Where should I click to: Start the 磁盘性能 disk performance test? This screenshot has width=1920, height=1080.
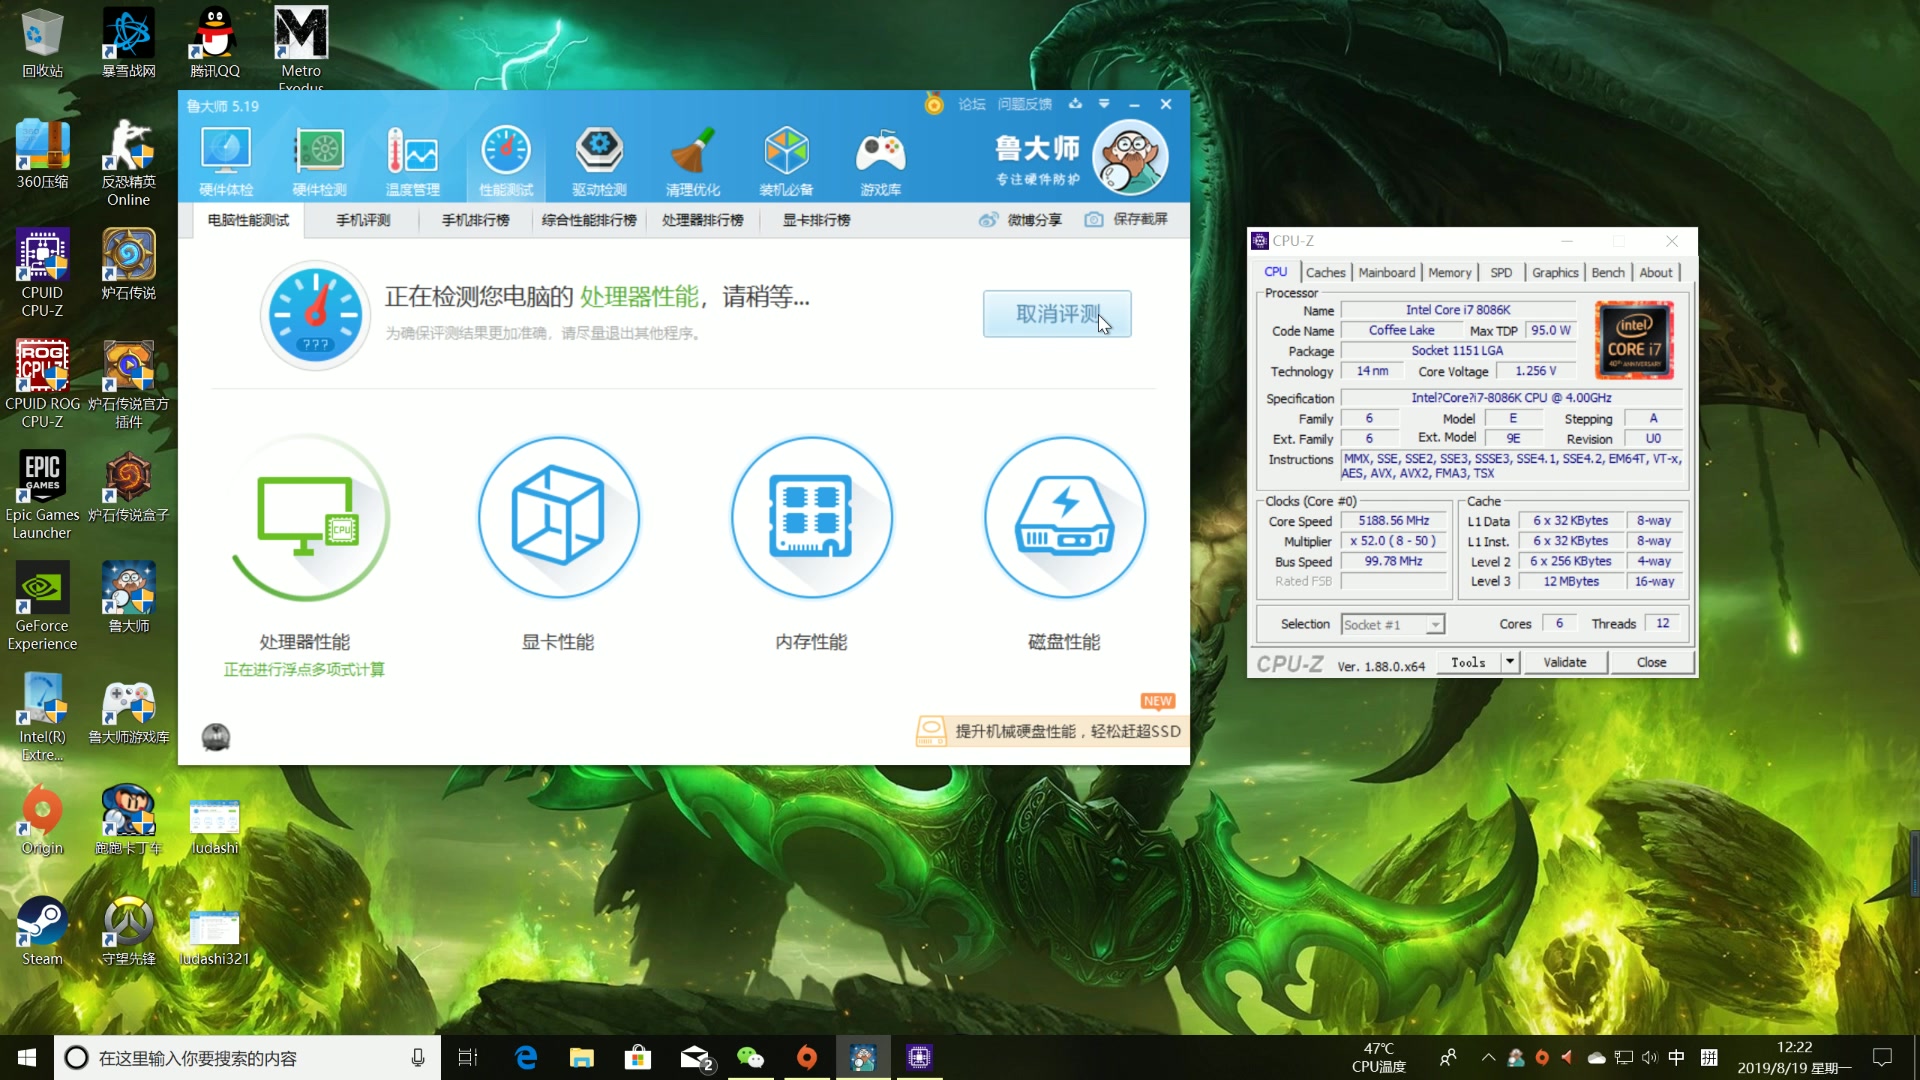pos(1065,518)
